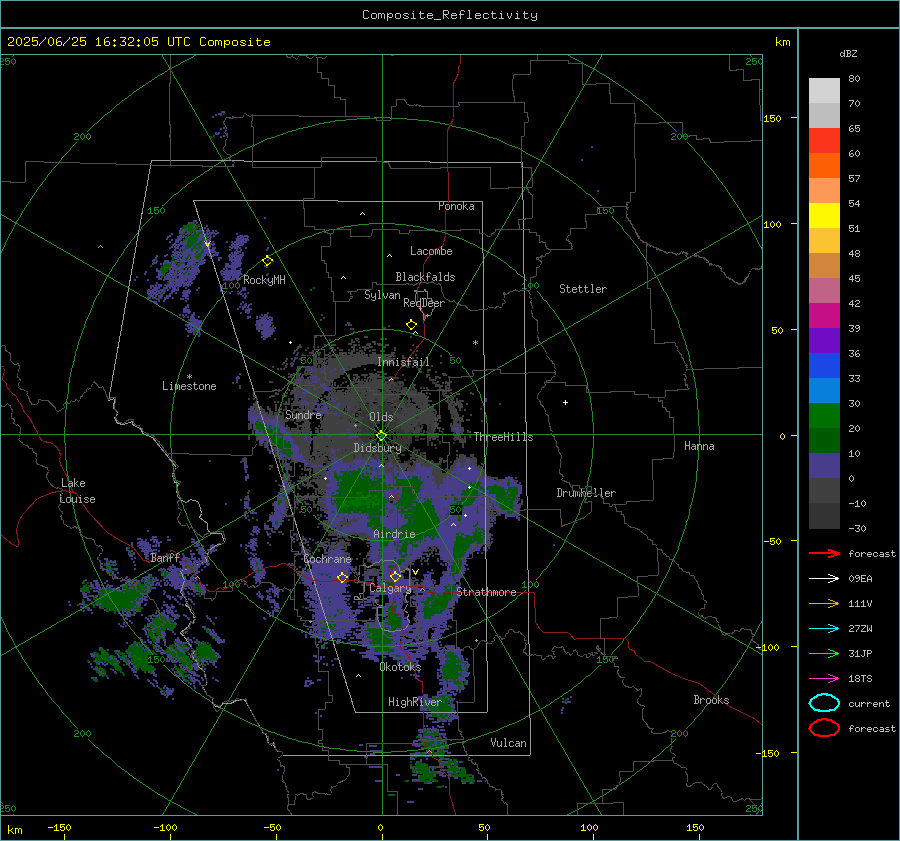Click the Airdrie city label
This screenshot has height=841, width=900.
click(394, 534)
